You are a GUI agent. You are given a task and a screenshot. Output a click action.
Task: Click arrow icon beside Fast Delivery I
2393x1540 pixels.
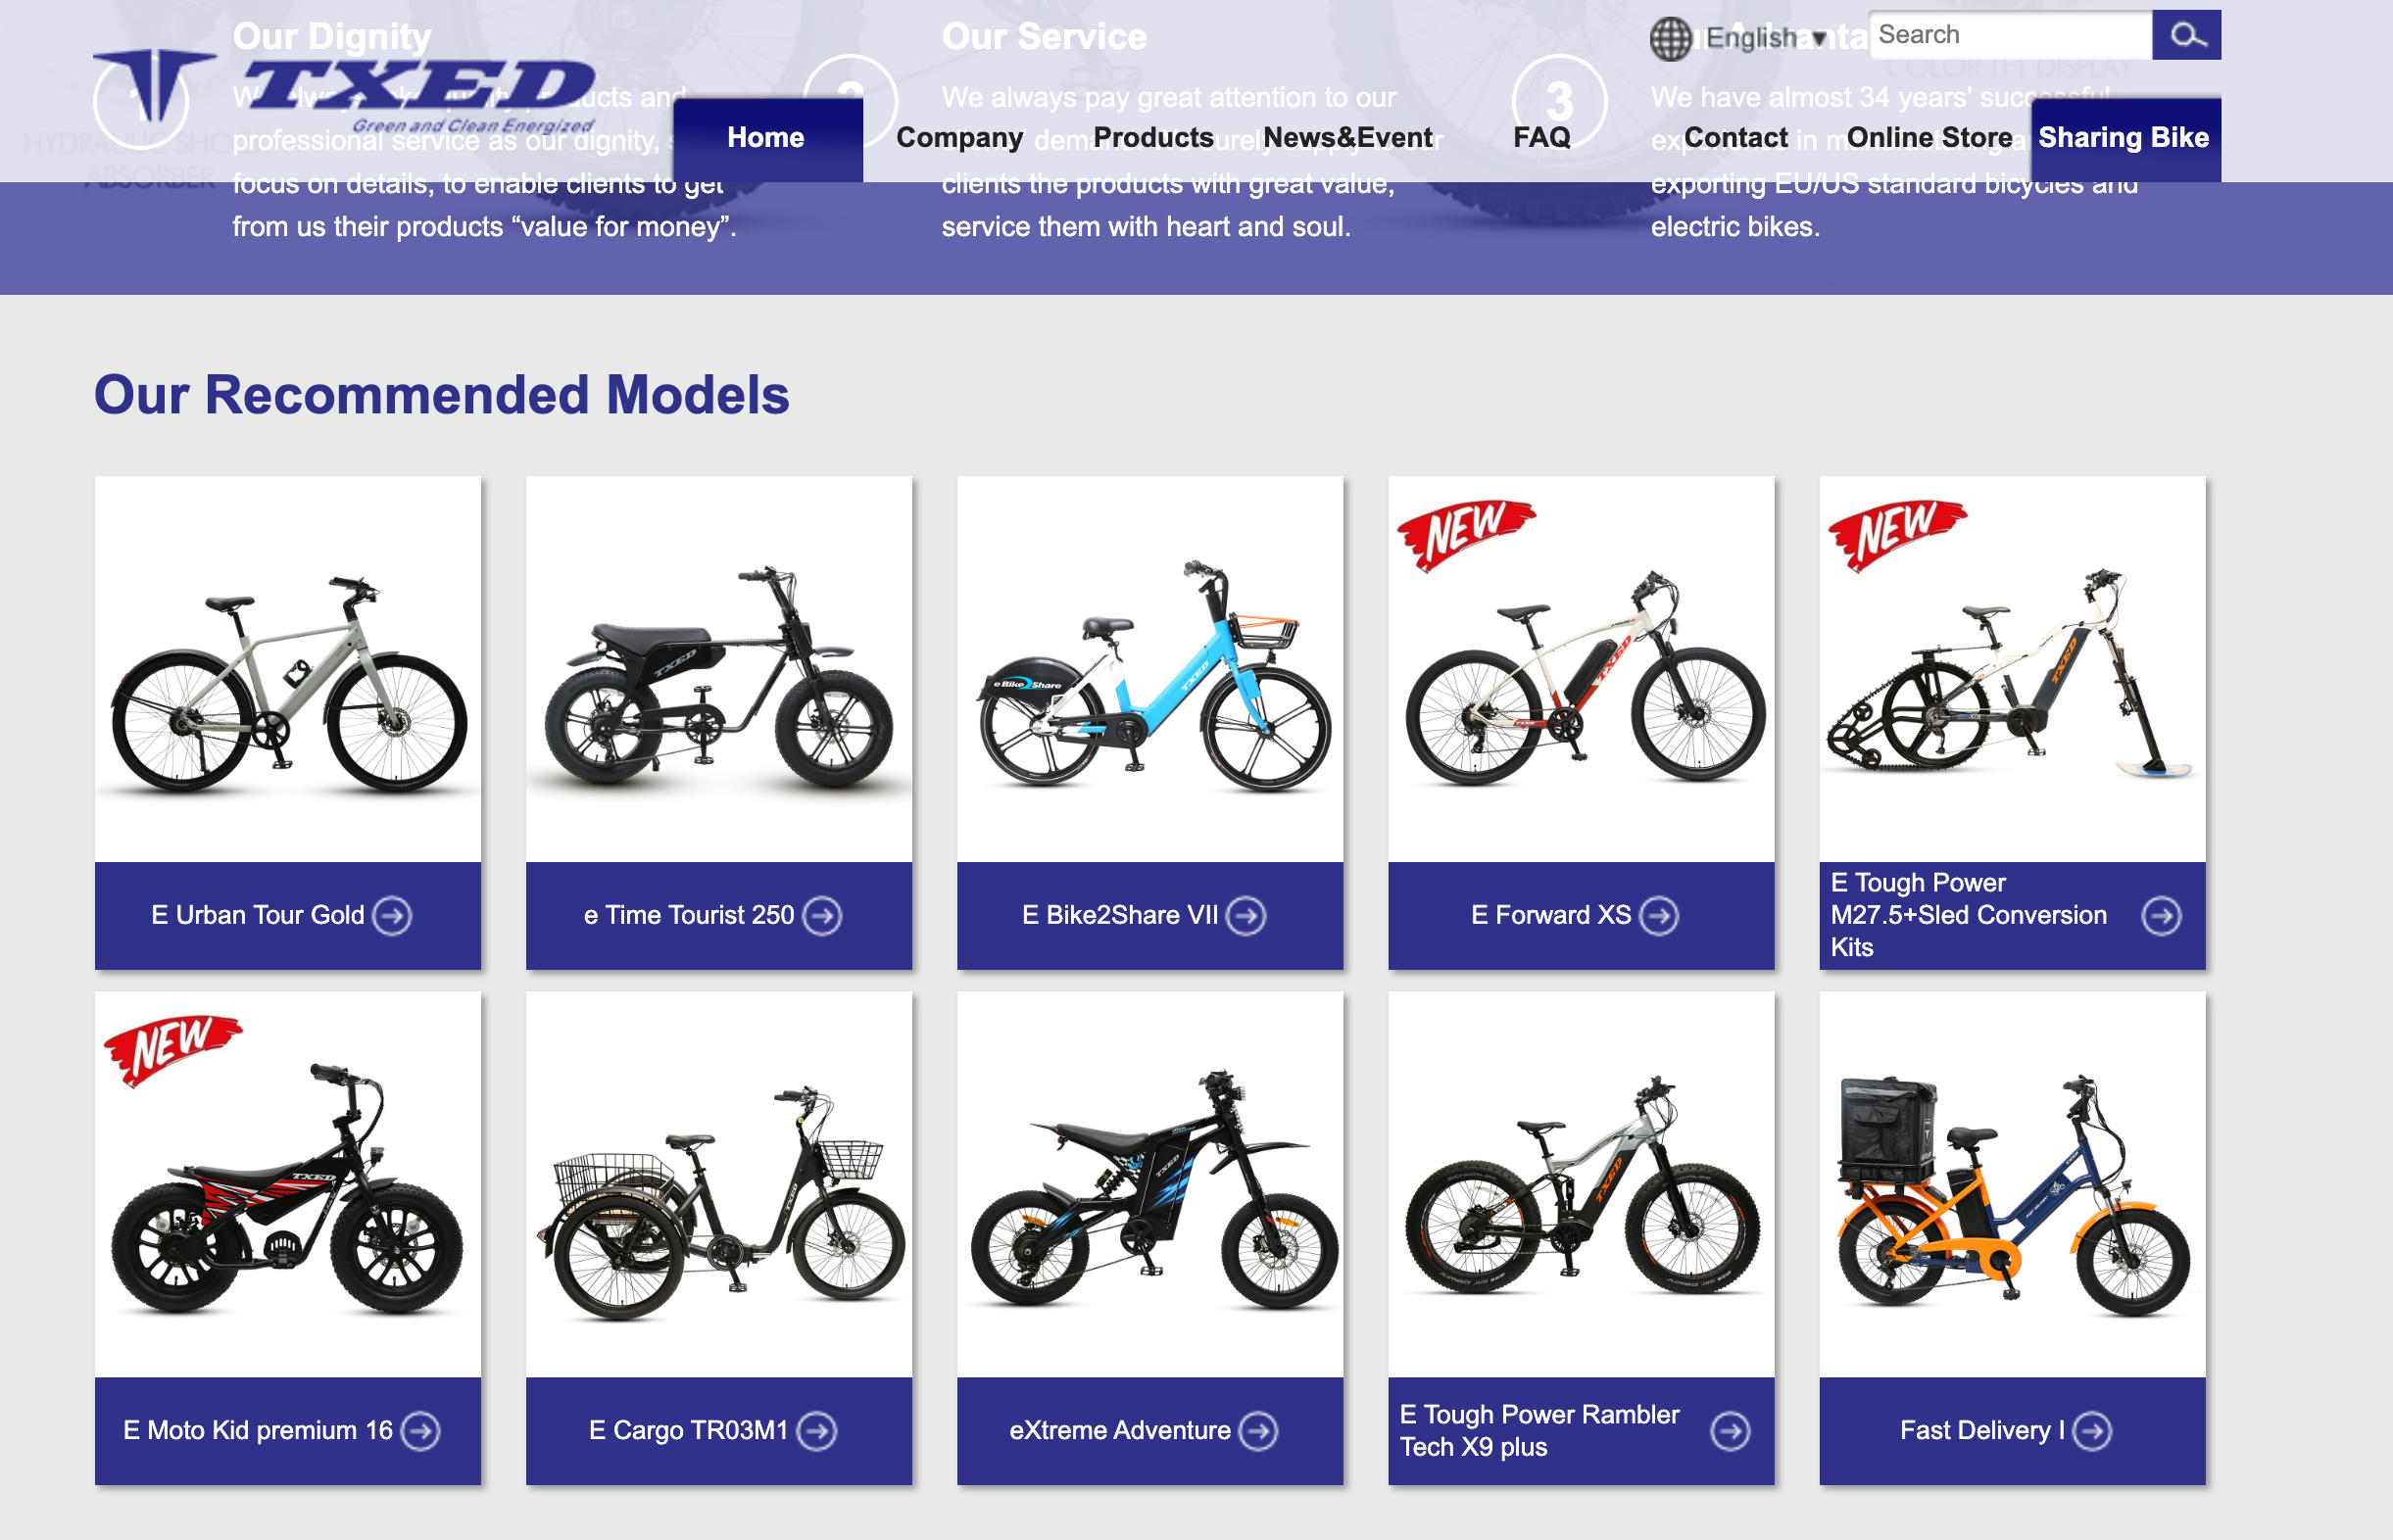[2092, 1430]
